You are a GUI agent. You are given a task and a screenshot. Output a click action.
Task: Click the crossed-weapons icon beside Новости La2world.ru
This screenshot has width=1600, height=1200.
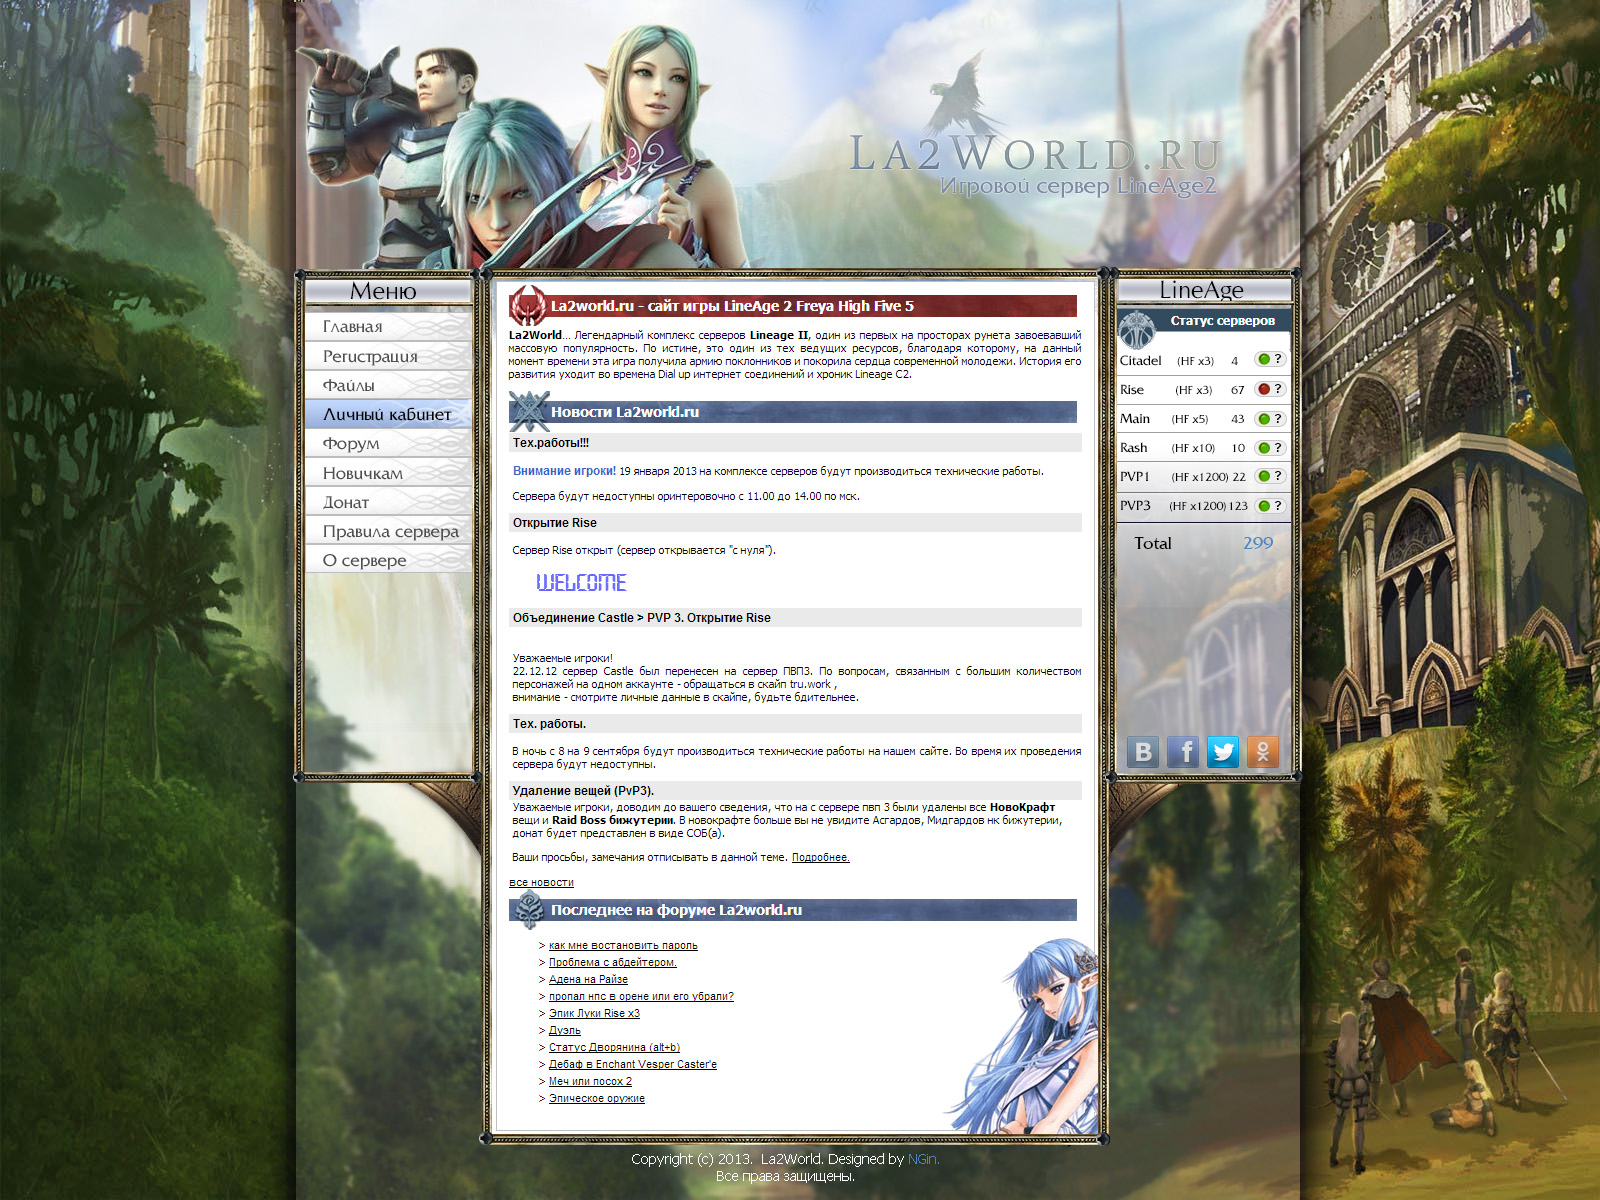tap(528, 411)
